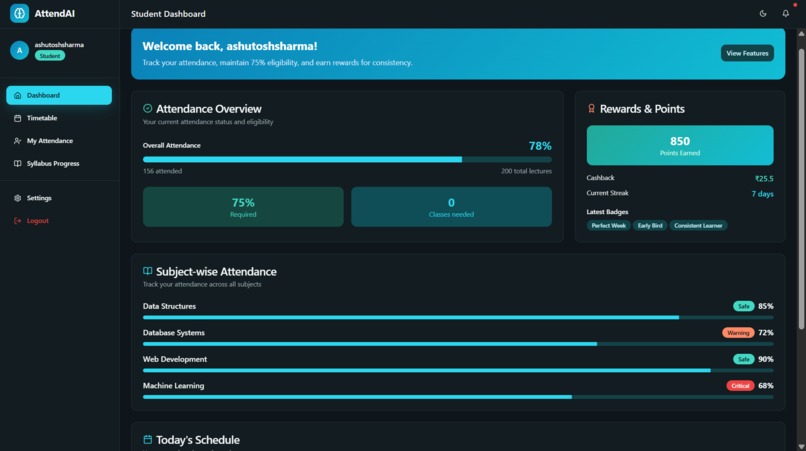Click the Critical badge for Machine Learning

(740, 386)
